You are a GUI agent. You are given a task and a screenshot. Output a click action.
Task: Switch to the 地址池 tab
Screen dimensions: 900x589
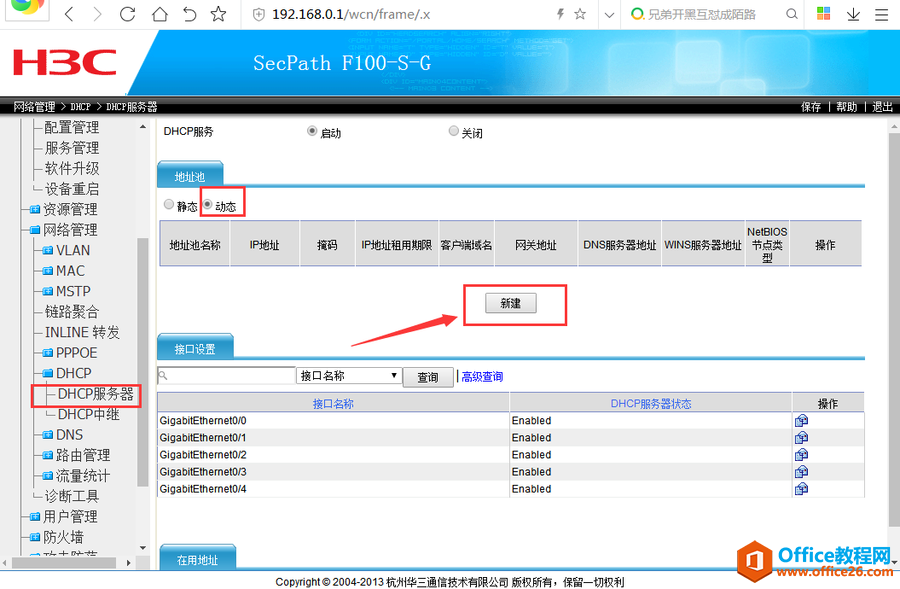click(x=190, y=176)
